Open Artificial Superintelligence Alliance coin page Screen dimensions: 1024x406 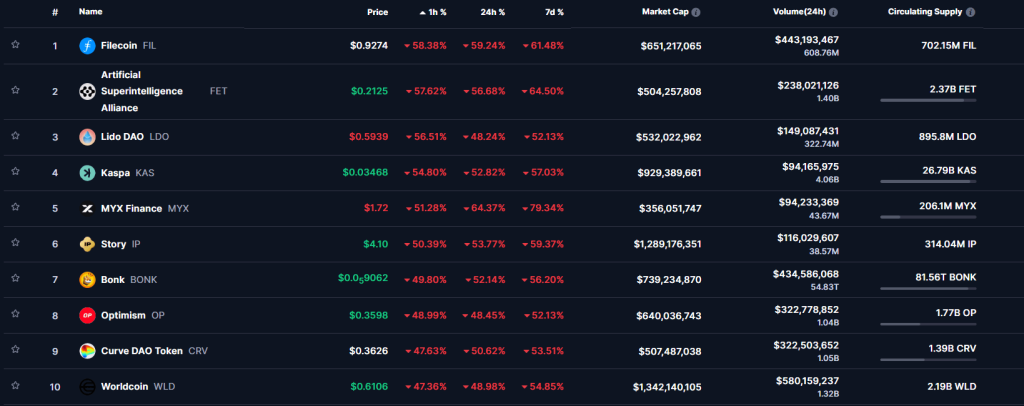point(142,91)
